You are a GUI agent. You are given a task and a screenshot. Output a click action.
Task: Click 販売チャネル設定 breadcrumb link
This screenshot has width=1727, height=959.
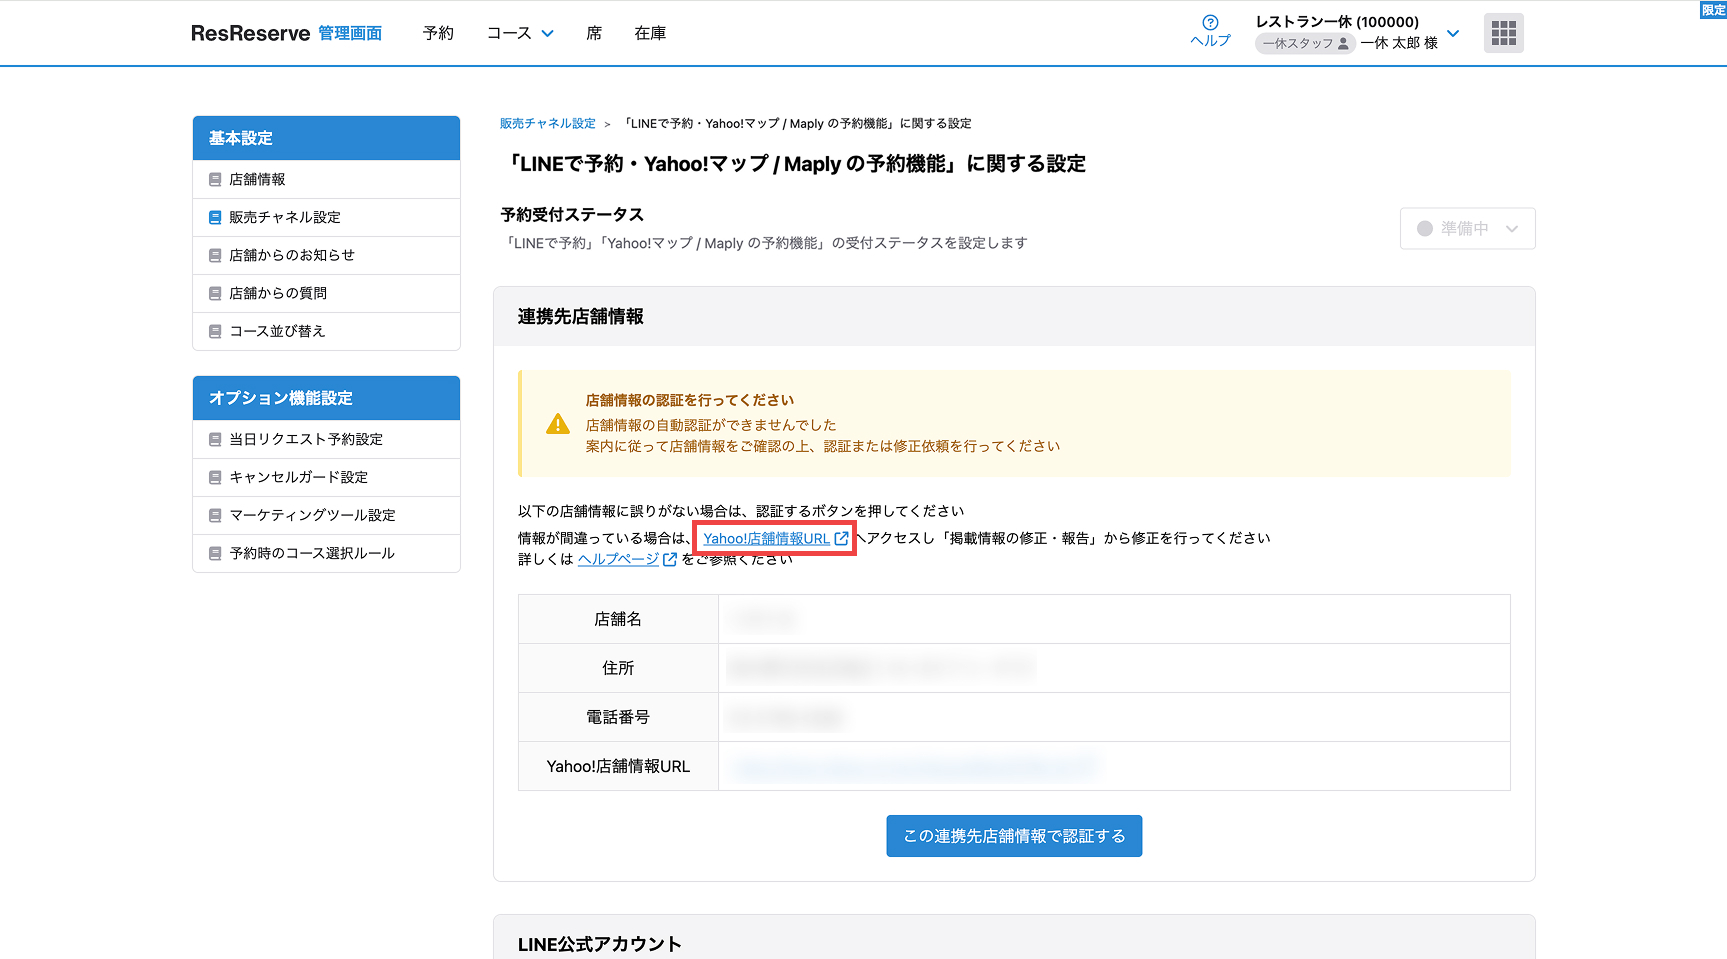coord(547,124)
